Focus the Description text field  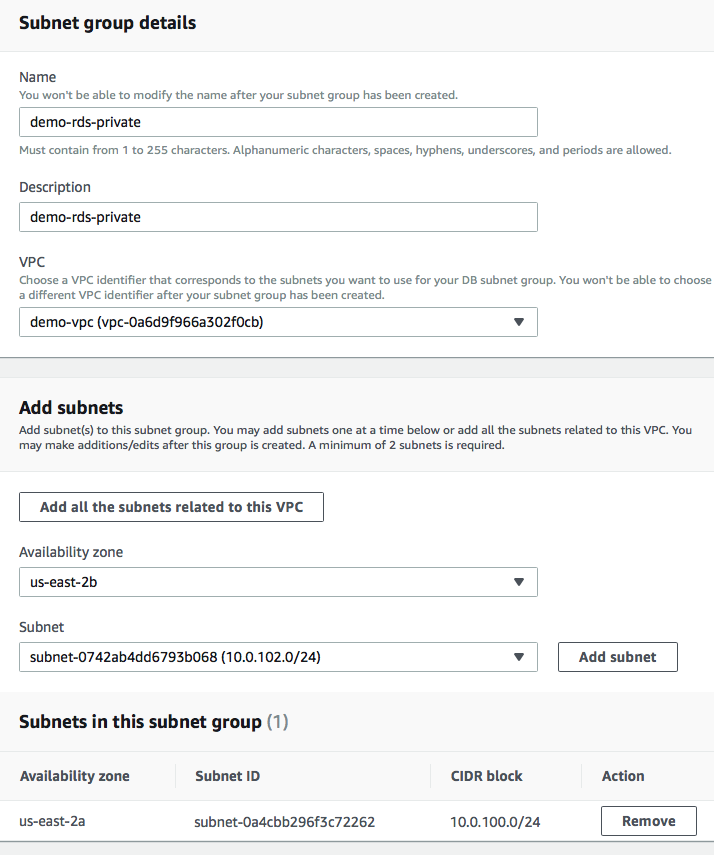pos(278,217)
